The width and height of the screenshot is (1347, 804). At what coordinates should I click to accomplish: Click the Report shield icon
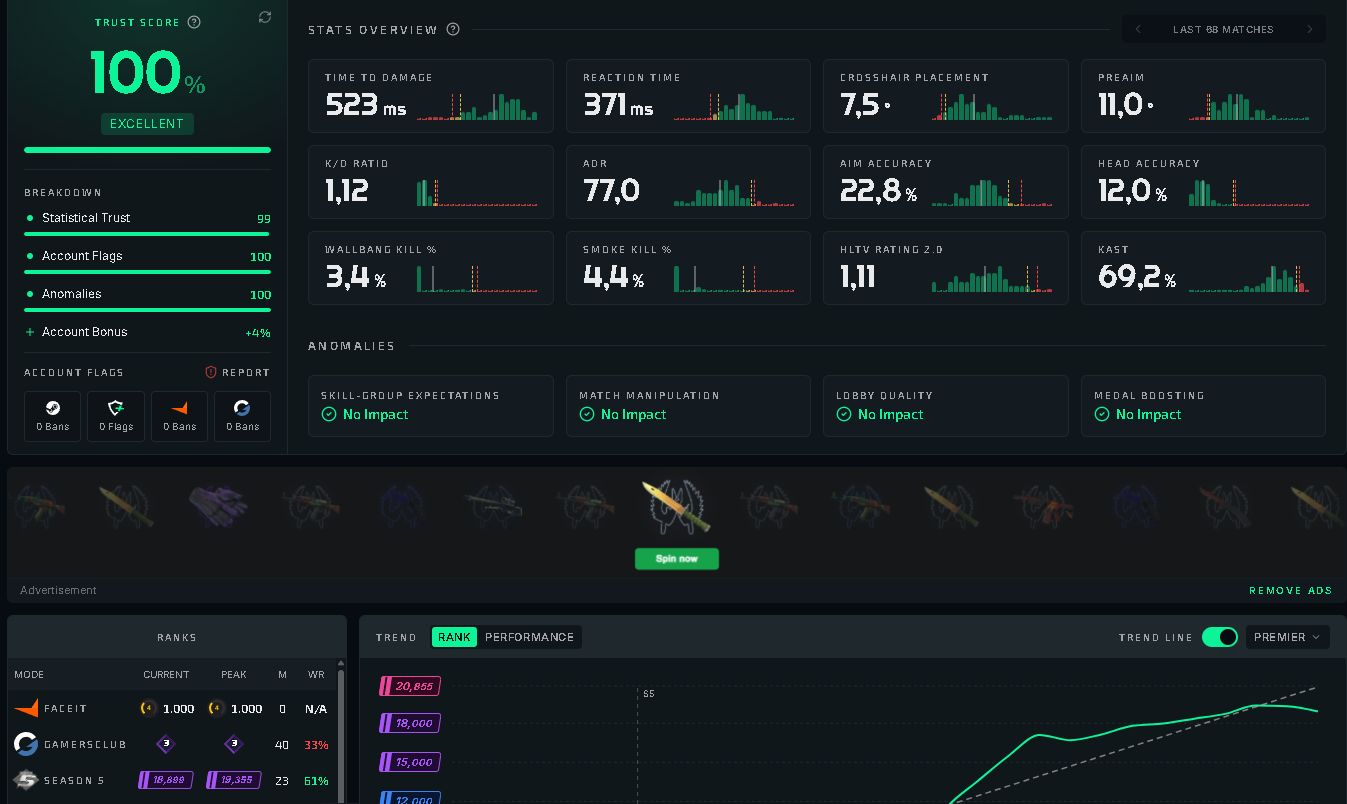211,372
